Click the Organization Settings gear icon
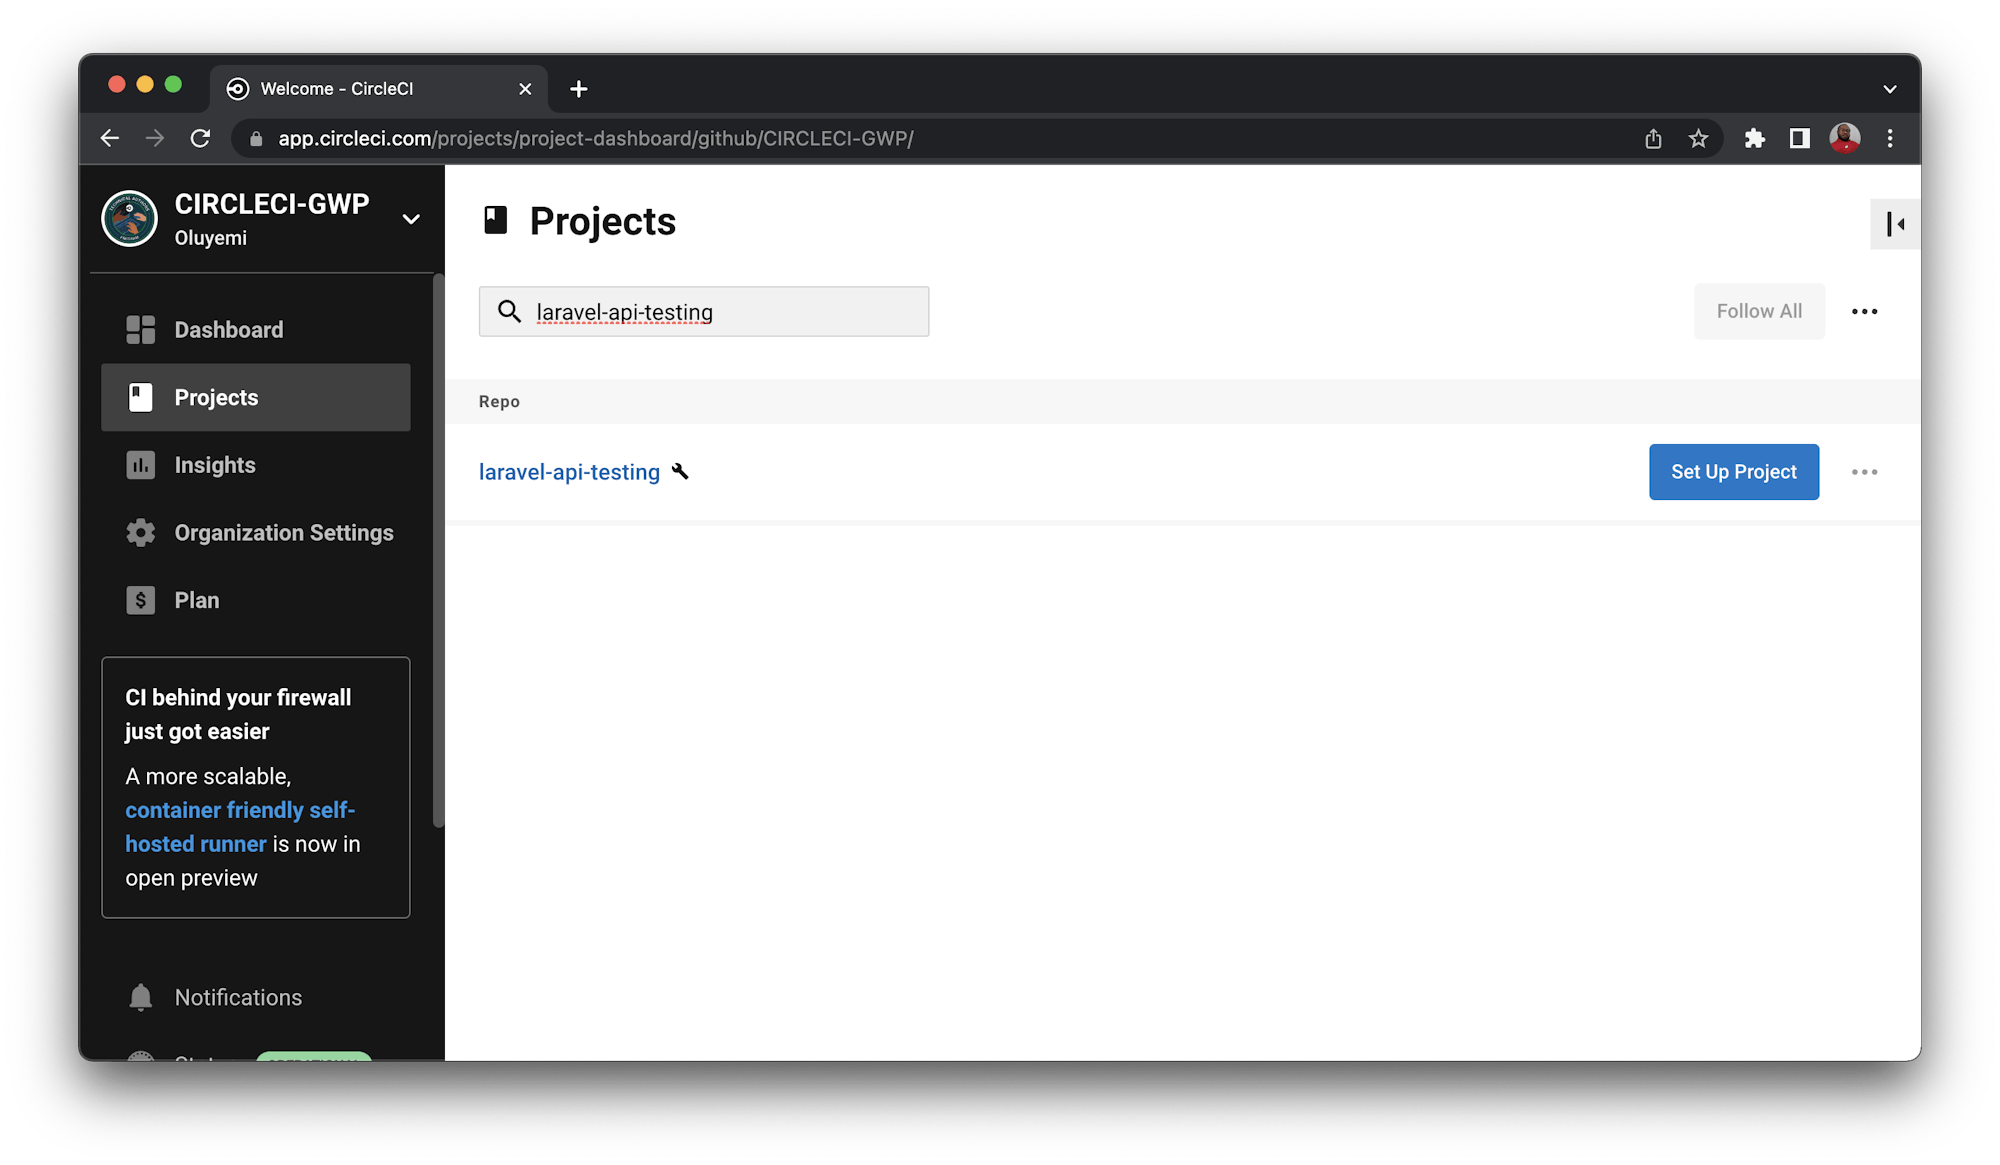The image size is (2000, 1165). [141, 533]
